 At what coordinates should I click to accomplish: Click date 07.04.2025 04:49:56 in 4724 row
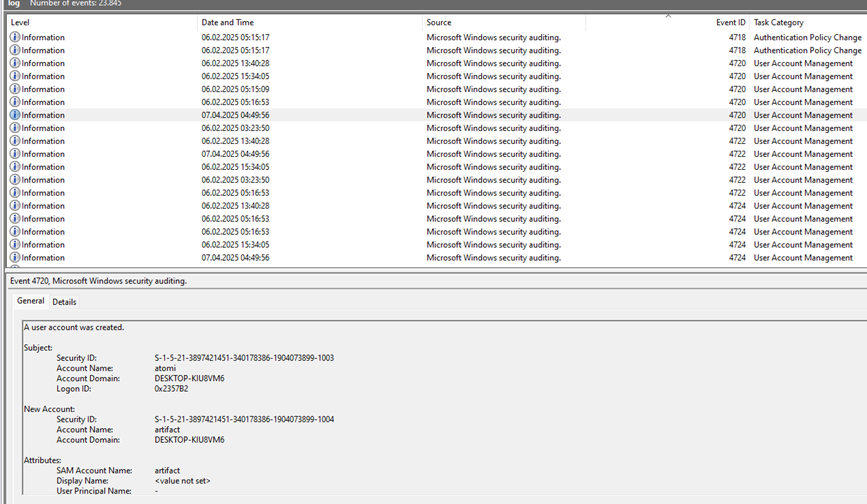pyautogui.click(x=236, y=258)
